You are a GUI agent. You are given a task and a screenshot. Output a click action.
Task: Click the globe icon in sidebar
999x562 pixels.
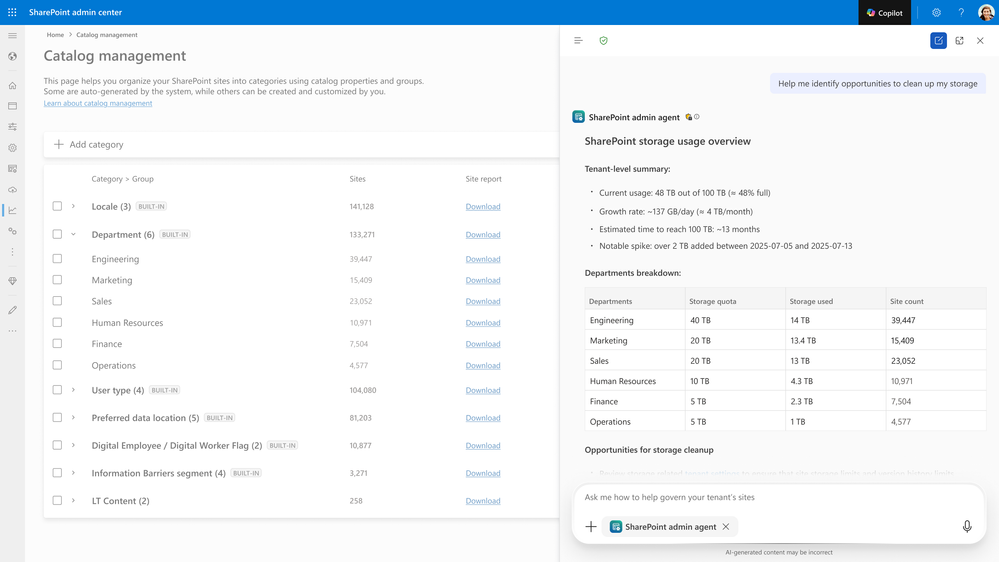coord(12,57)
